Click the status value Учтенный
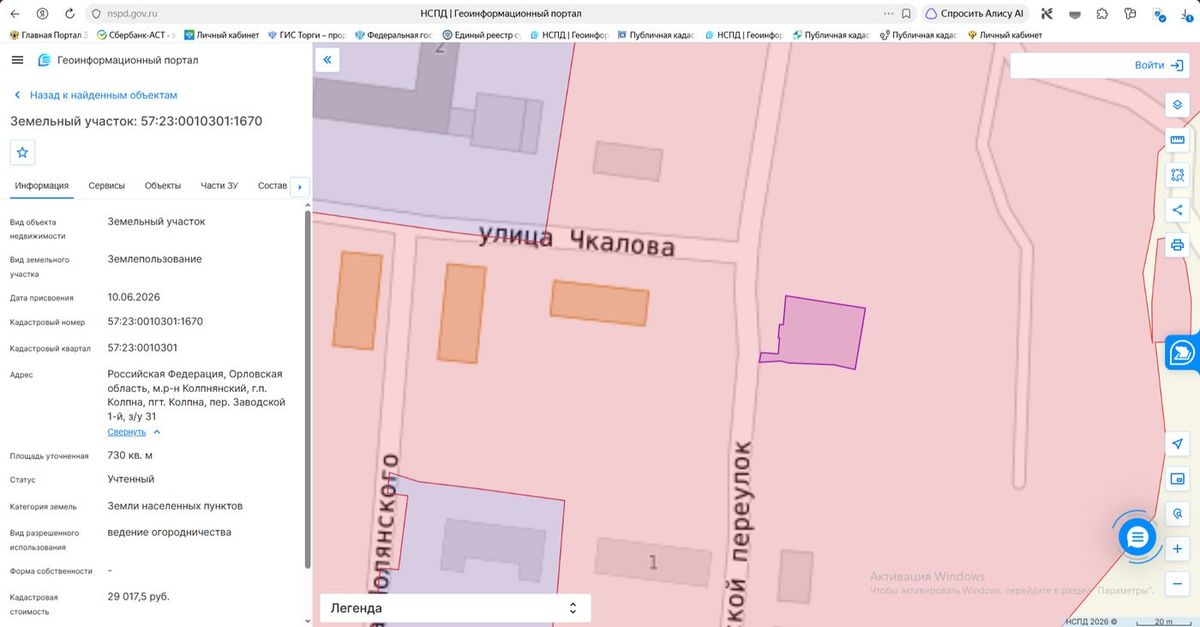The height and width of the screenshot is (627, 1200). pos(131,479)
